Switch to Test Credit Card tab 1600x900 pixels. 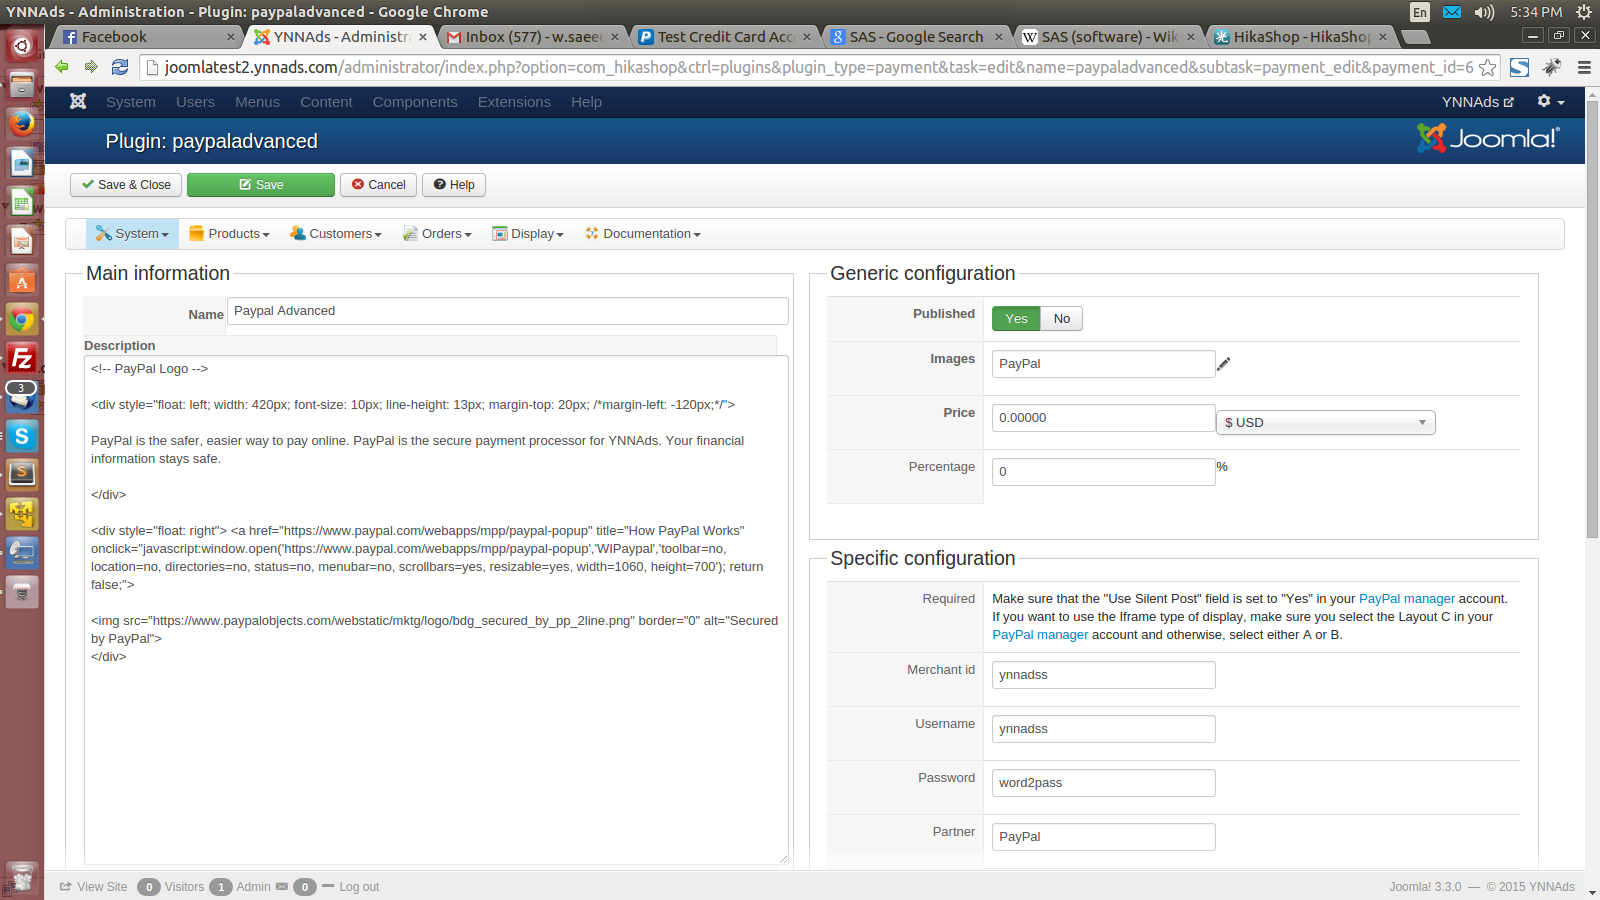[725, 37]
